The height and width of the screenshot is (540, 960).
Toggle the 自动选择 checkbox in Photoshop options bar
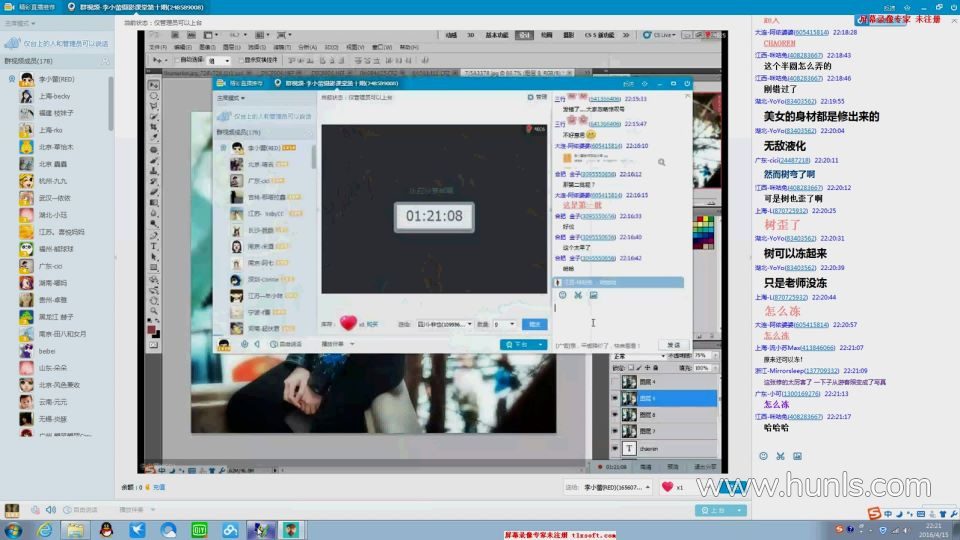[x=177, y=60]
